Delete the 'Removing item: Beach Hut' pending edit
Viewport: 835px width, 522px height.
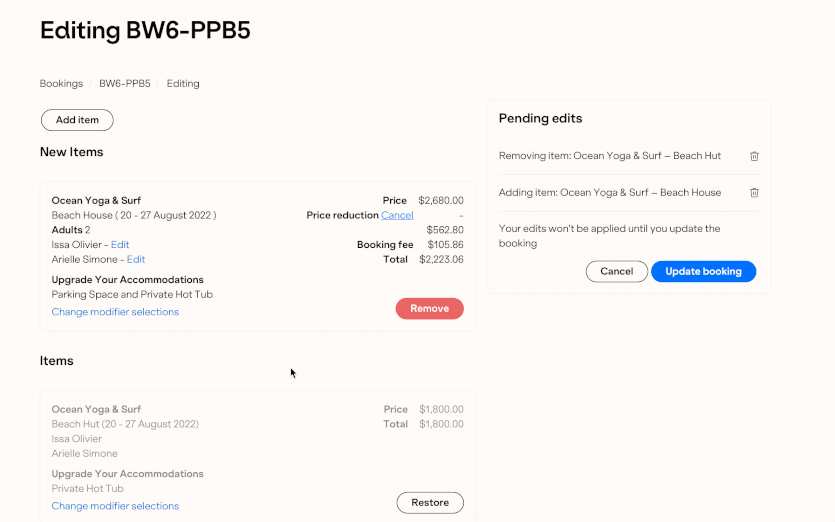[x=755, y=156]
